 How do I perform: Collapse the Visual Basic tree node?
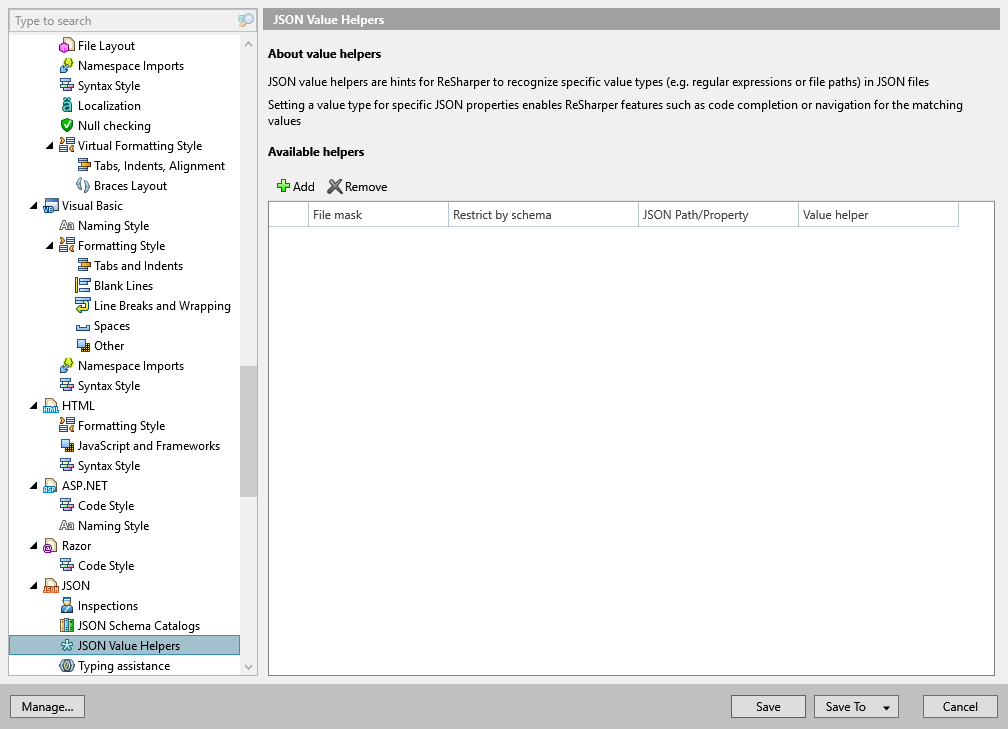coord(35,206)
